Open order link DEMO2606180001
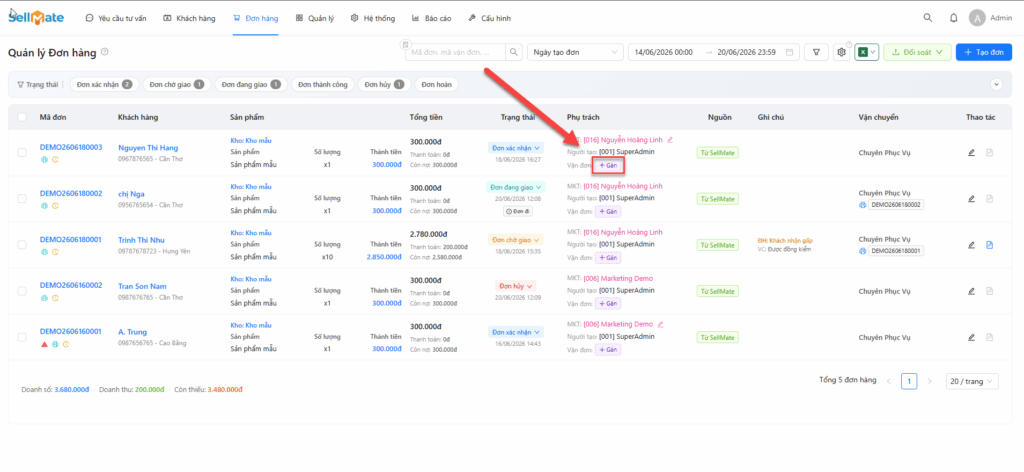The image size is (1024, 472). (71, 239)
